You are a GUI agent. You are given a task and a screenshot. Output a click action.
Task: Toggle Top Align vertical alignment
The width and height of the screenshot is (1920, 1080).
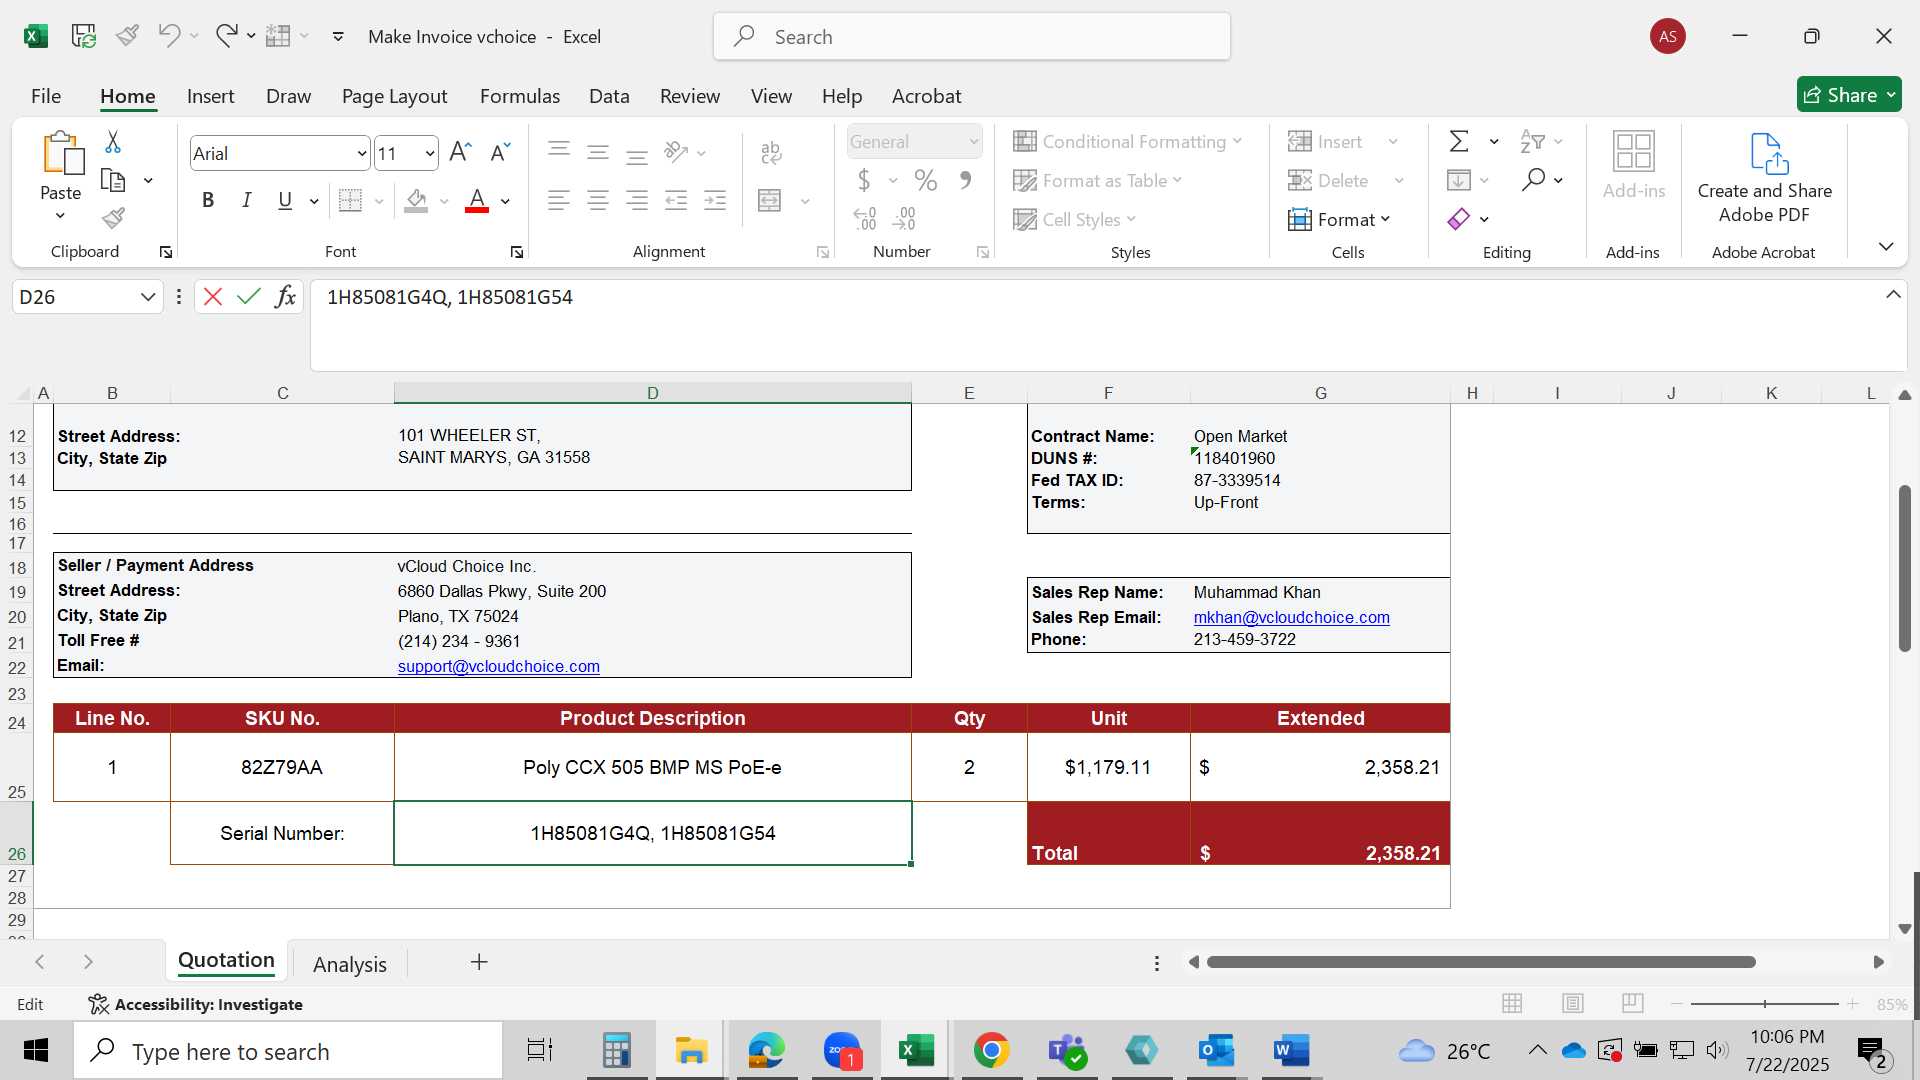click(559, 152)
